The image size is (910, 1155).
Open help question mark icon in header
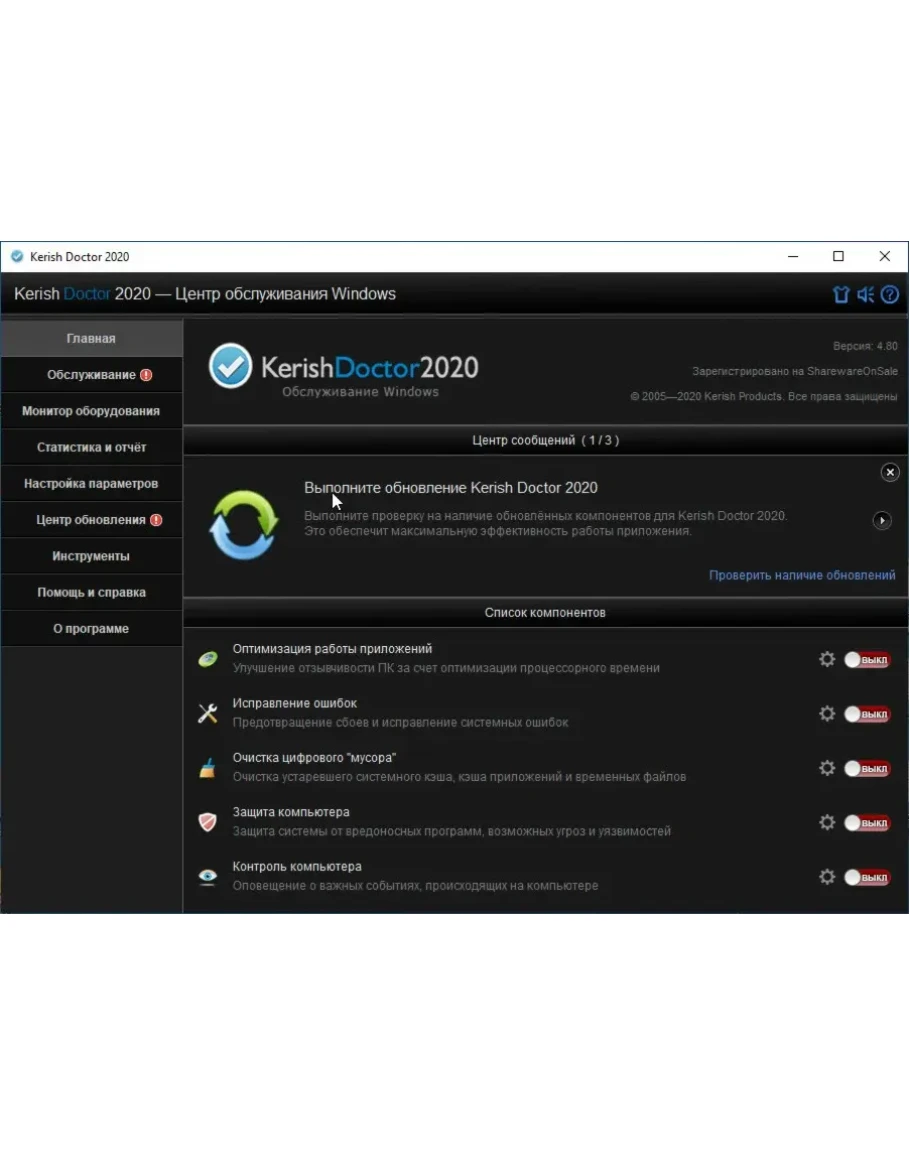889,295
